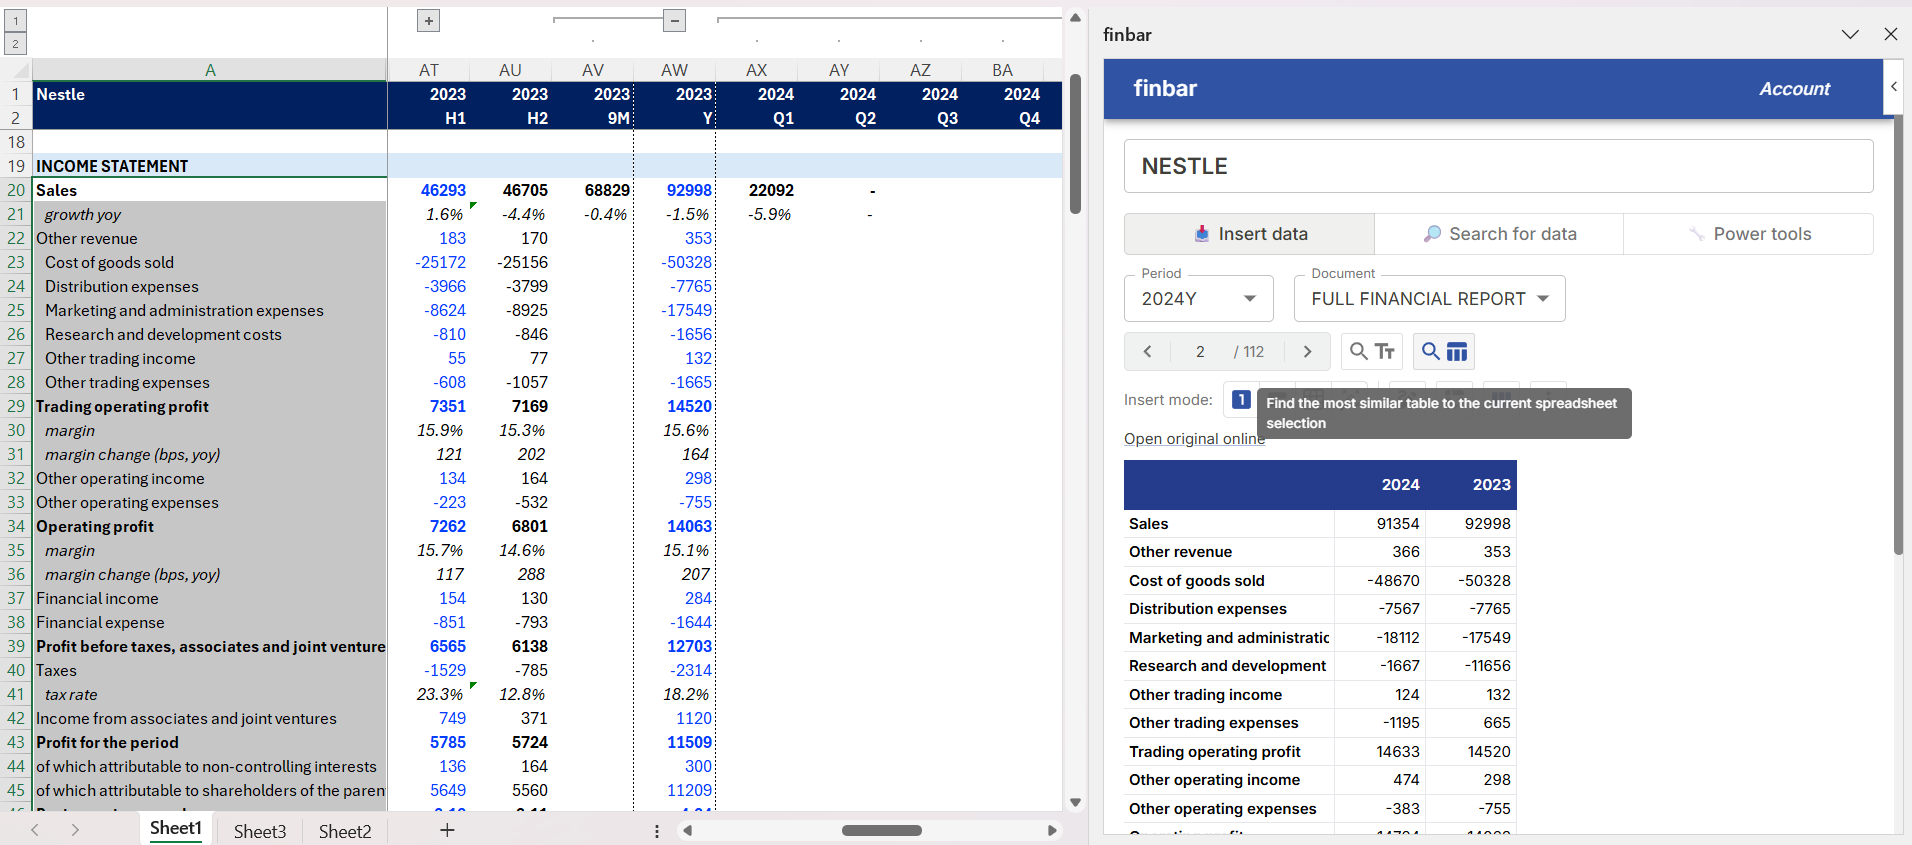Collapse the 2023 column group
1912x845 pixels.
pos(675,21)
